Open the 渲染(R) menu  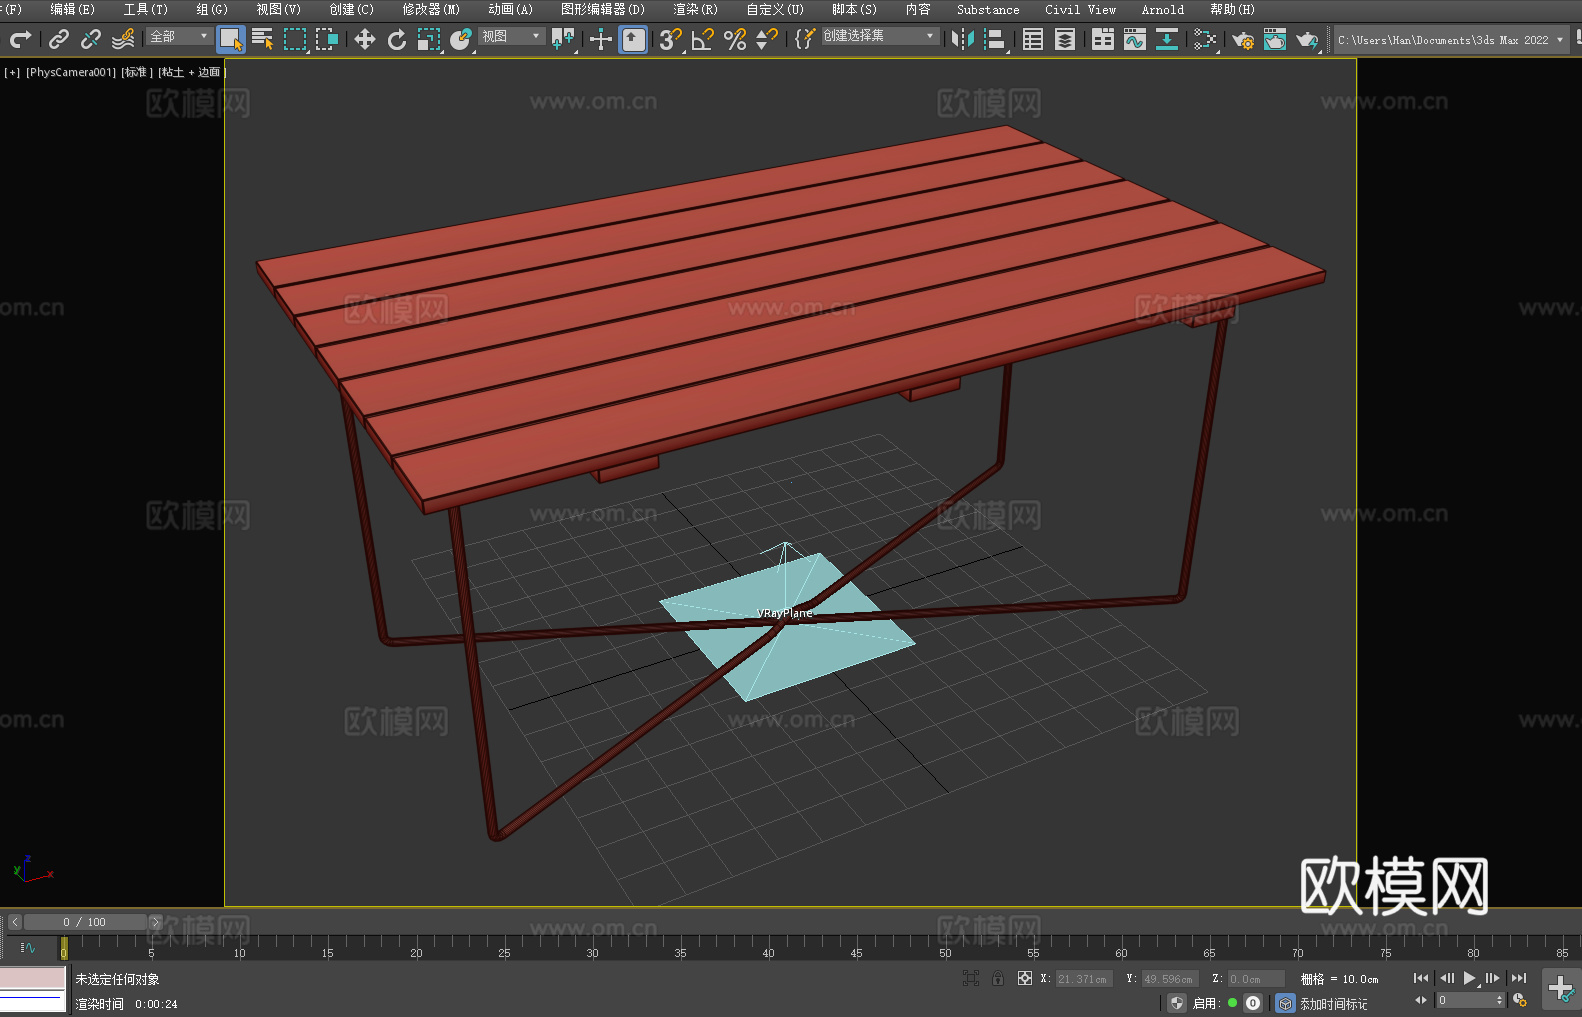point(695,9)
